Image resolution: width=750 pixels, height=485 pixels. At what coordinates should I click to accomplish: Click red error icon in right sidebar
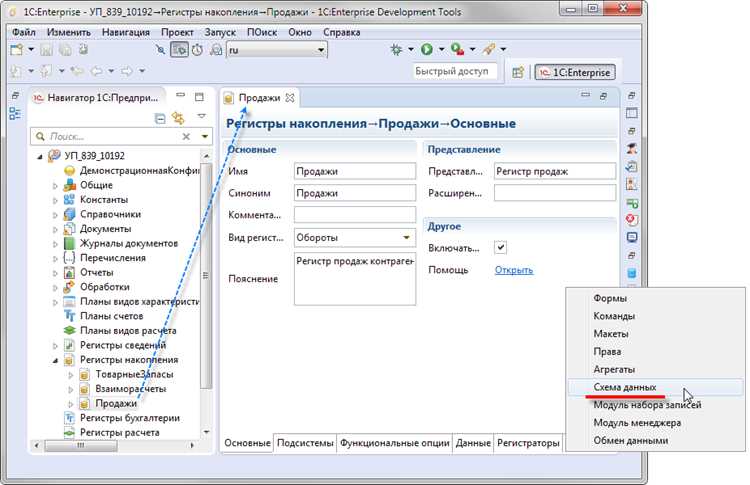click(632, 220)
